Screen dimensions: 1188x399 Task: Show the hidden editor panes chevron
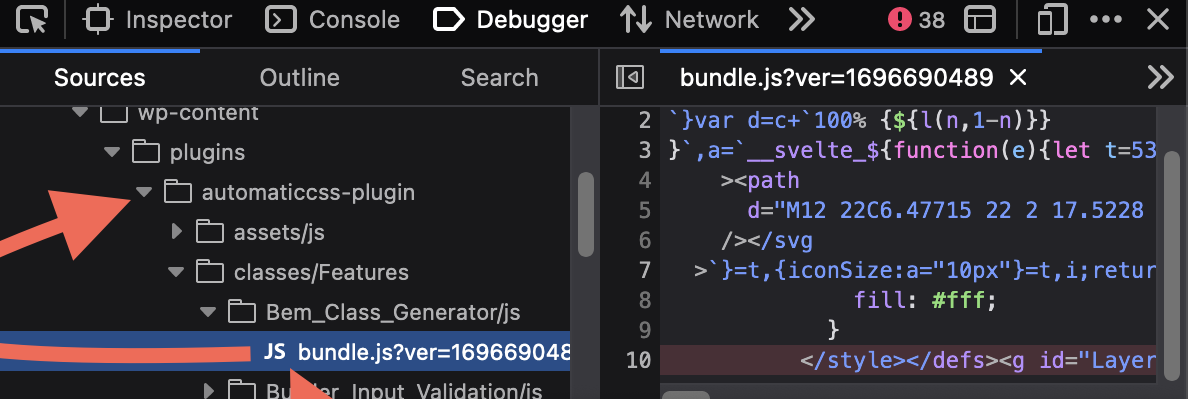coord(1160,77)
